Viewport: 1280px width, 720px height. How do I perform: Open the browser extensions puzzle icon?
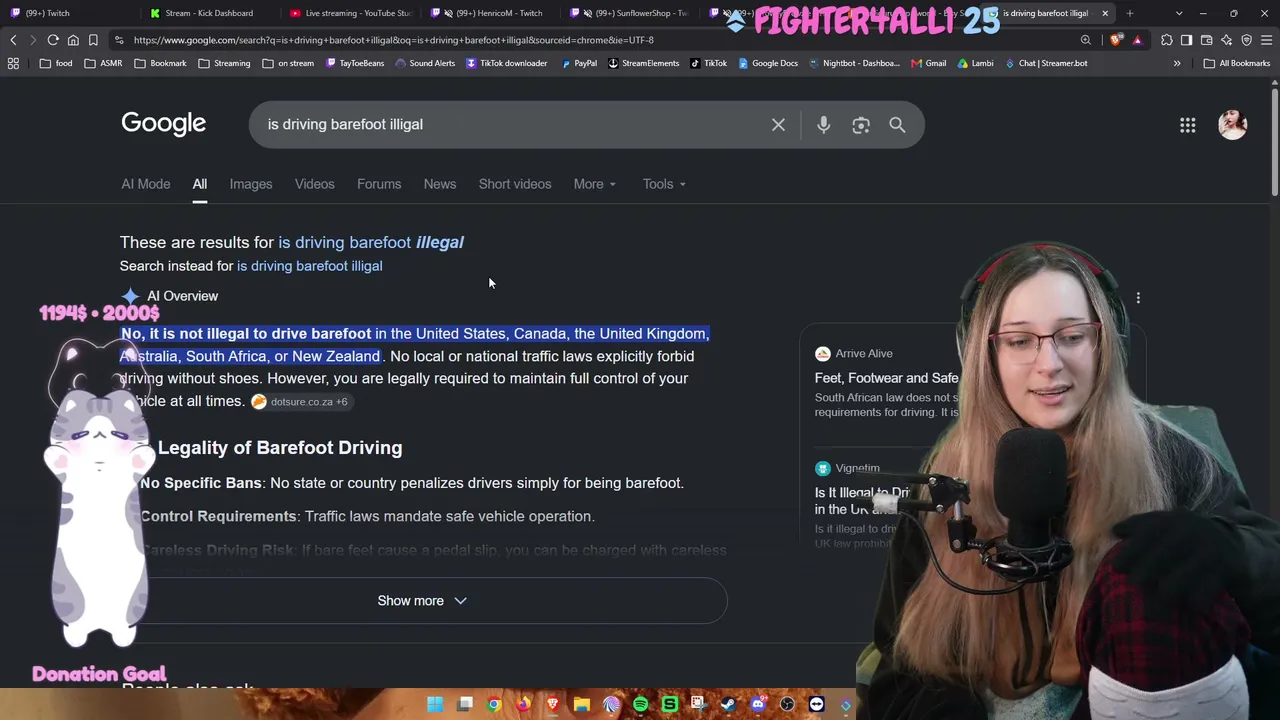pos(1167,40)
